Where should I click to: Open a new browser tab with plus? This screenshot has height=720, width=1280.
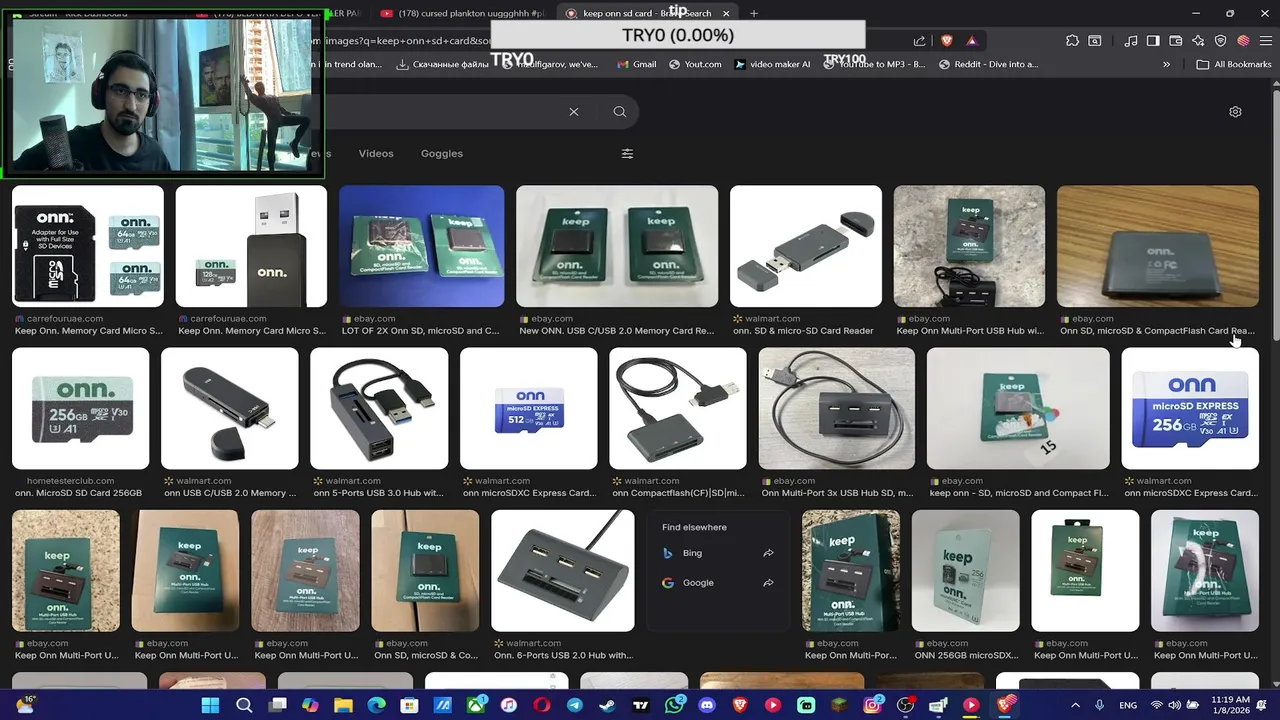(754, 13)
